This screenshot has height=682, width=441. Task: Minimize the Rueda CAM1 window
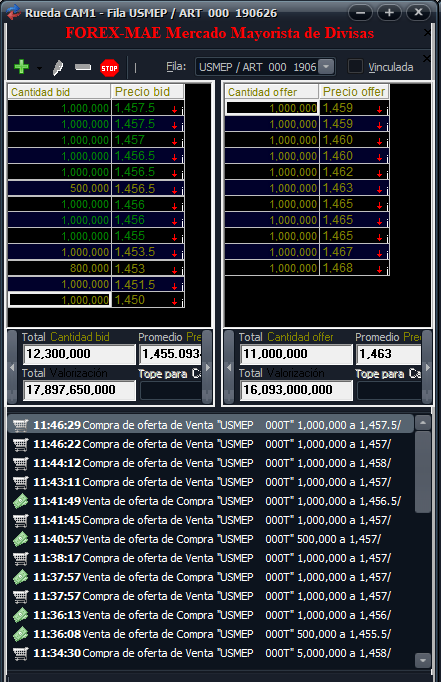point(361,13)
